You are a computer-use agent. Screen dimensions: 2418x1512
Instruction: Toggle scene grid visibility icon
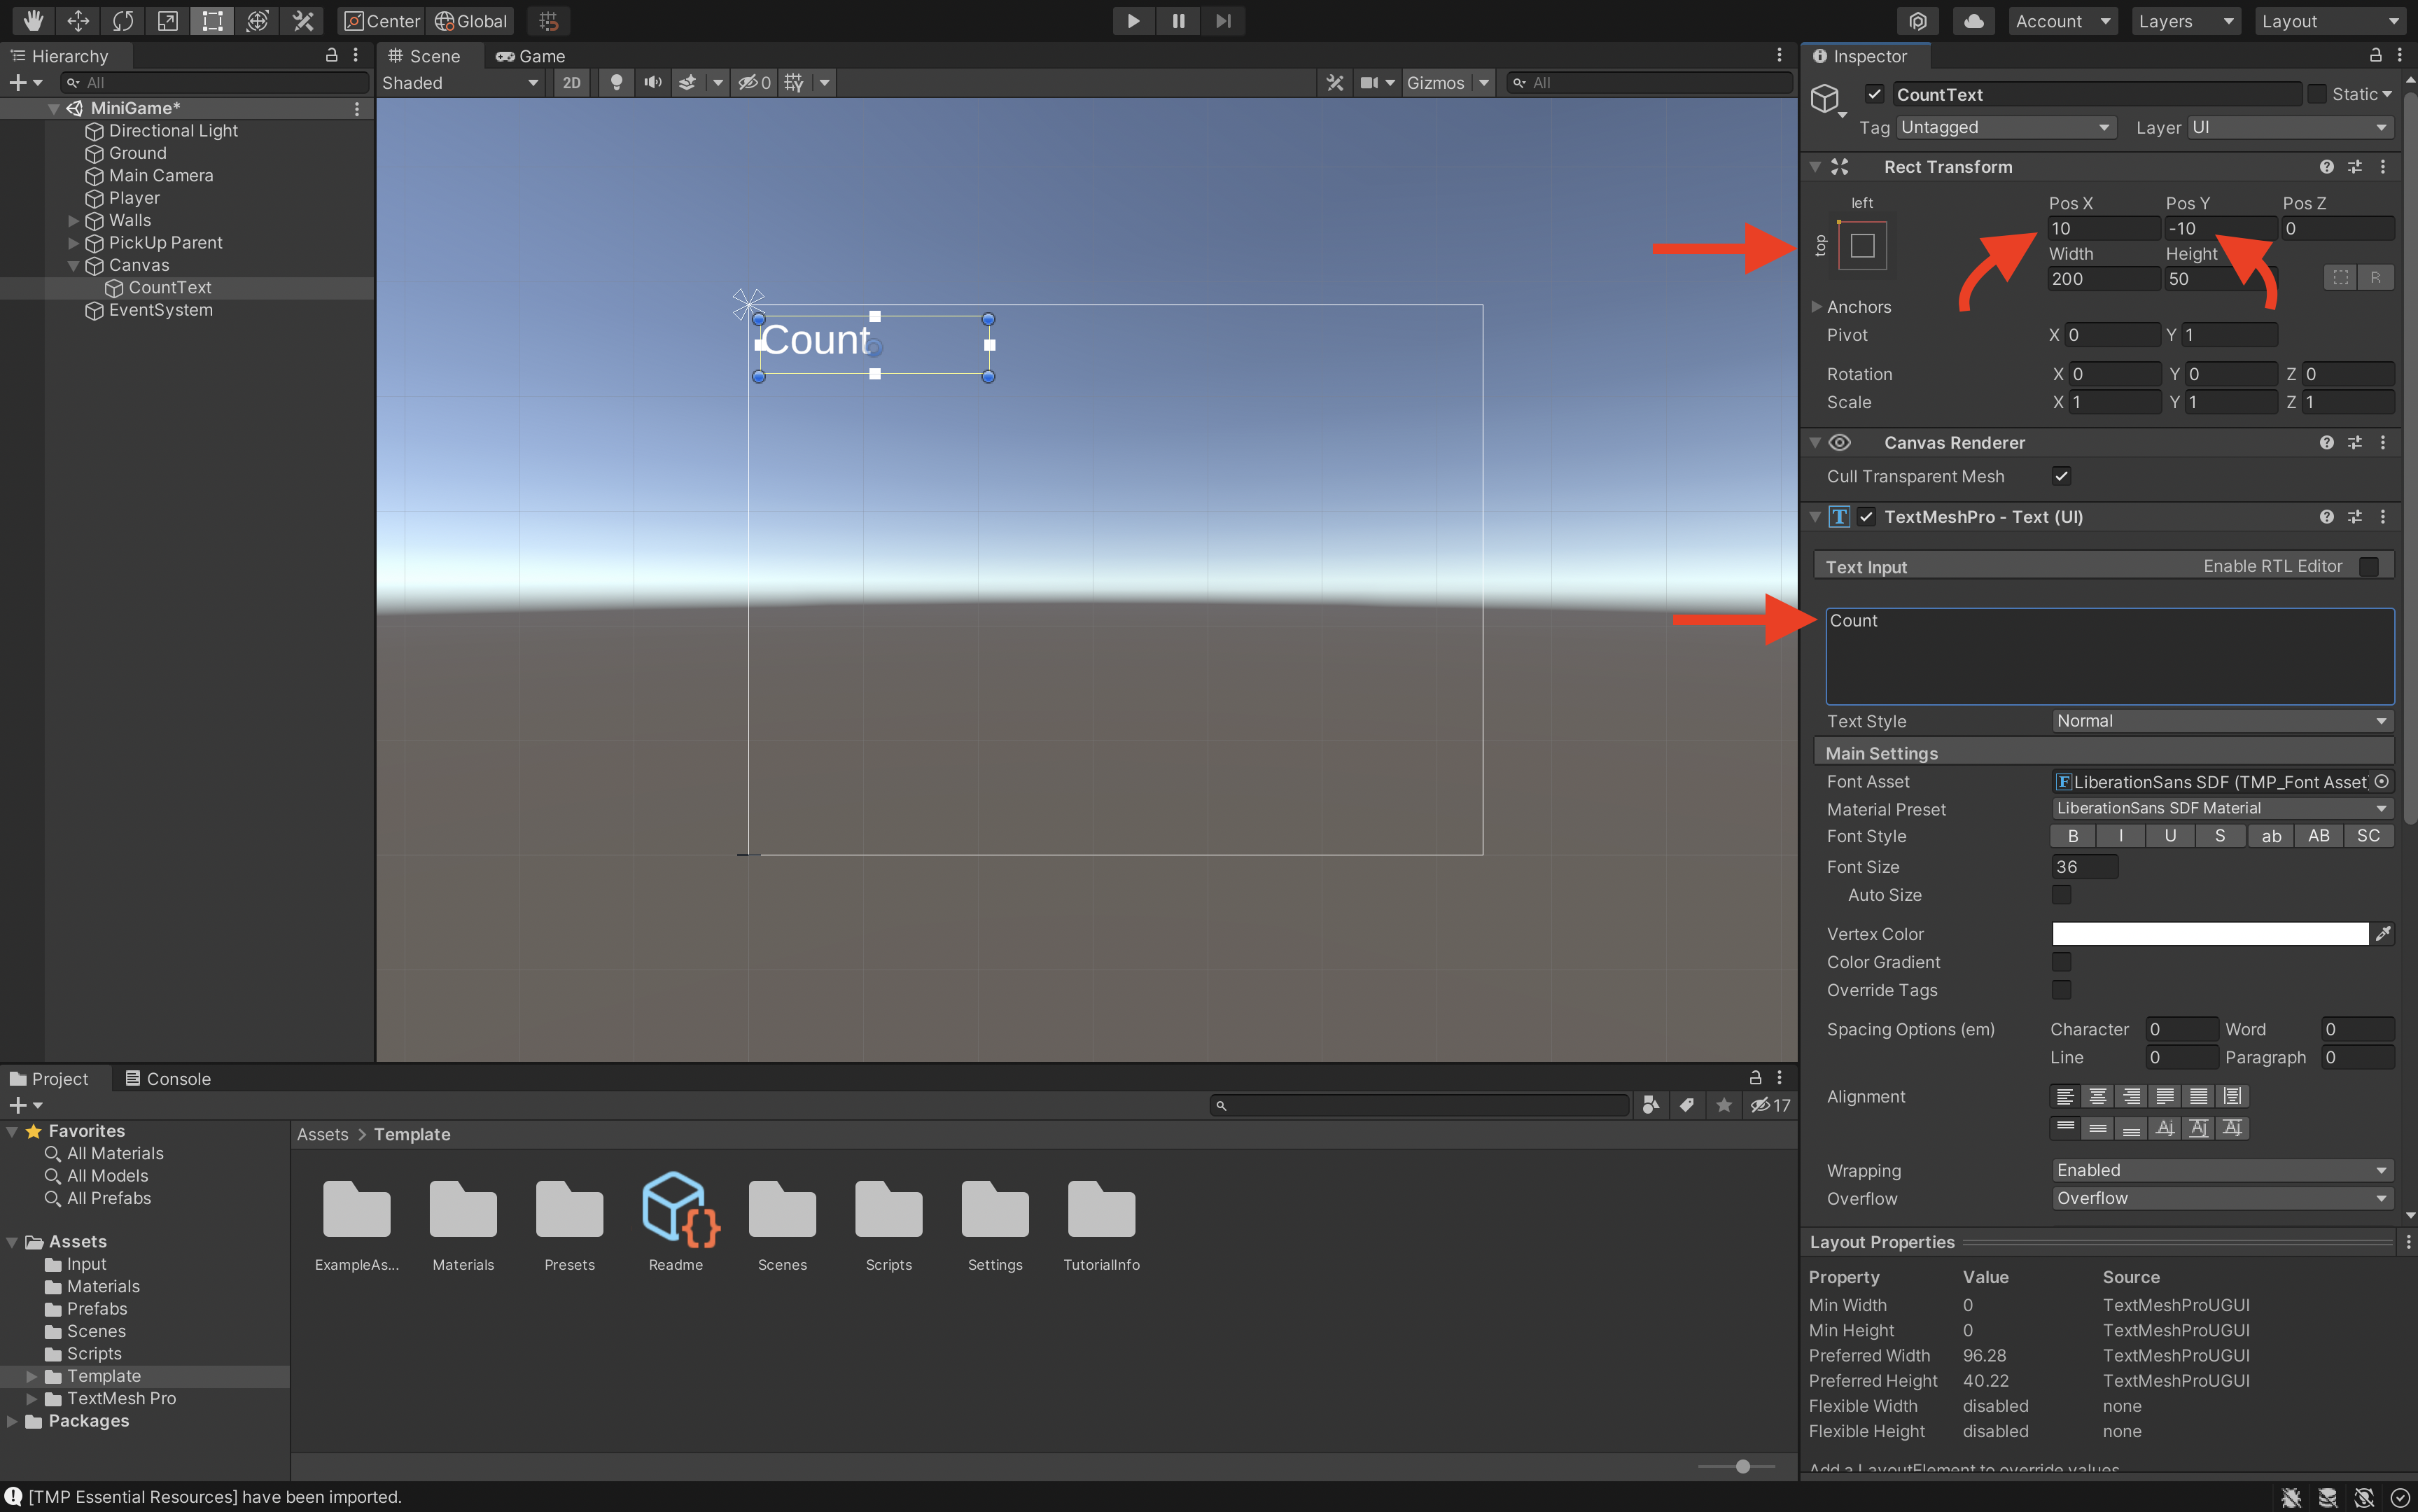pos(794,82)
